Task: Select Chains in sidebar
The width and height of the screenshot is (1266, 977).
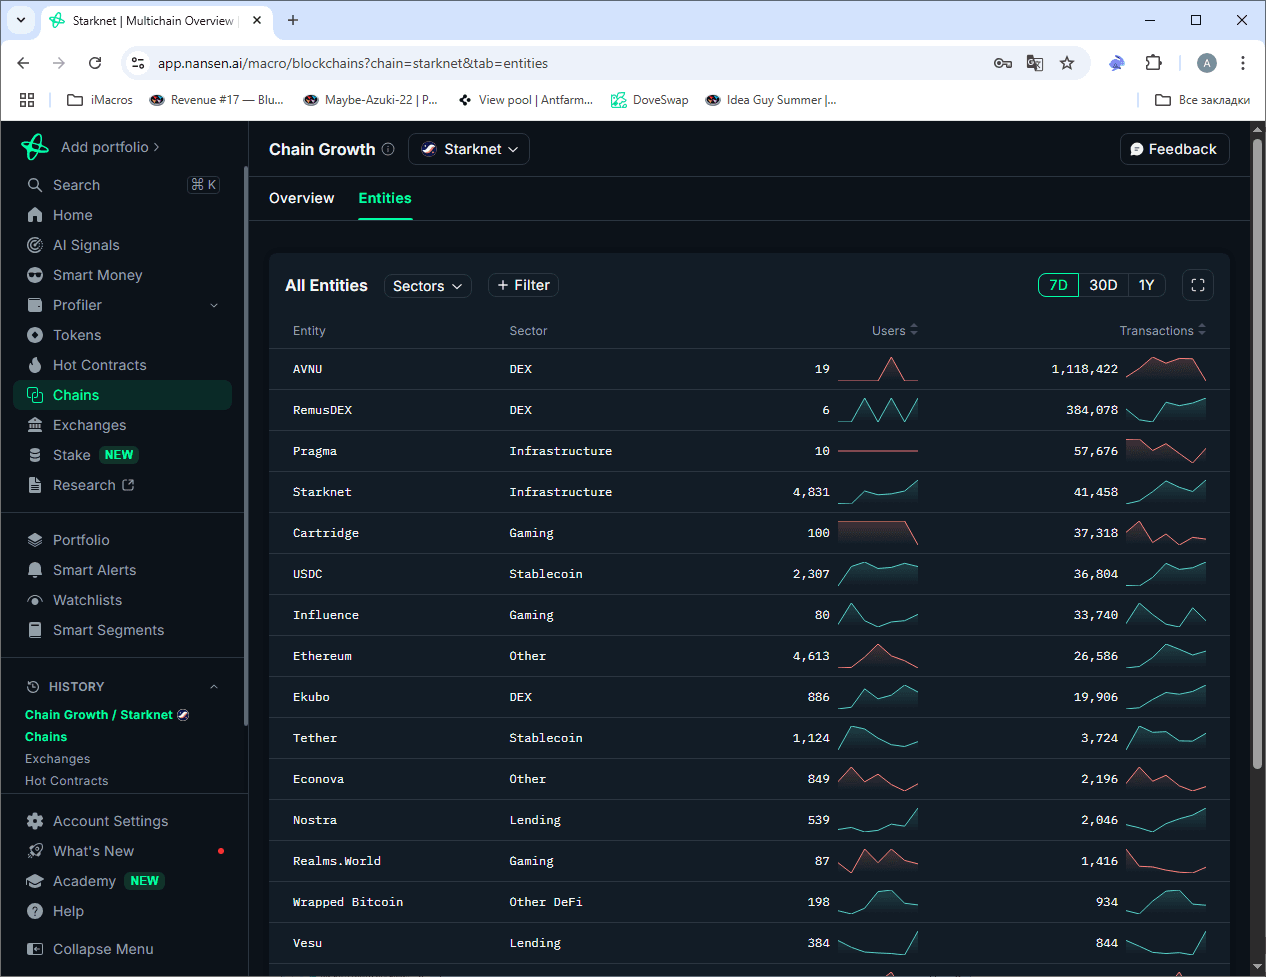Action: point(123,395)
